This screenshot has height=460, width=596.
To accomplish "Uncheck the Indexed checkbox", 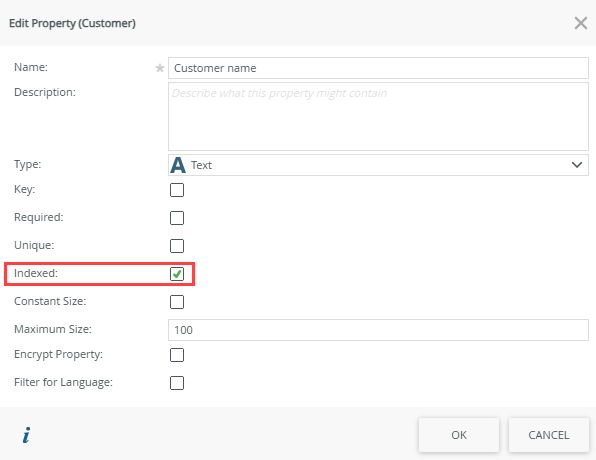I will [x=177, y=274].
